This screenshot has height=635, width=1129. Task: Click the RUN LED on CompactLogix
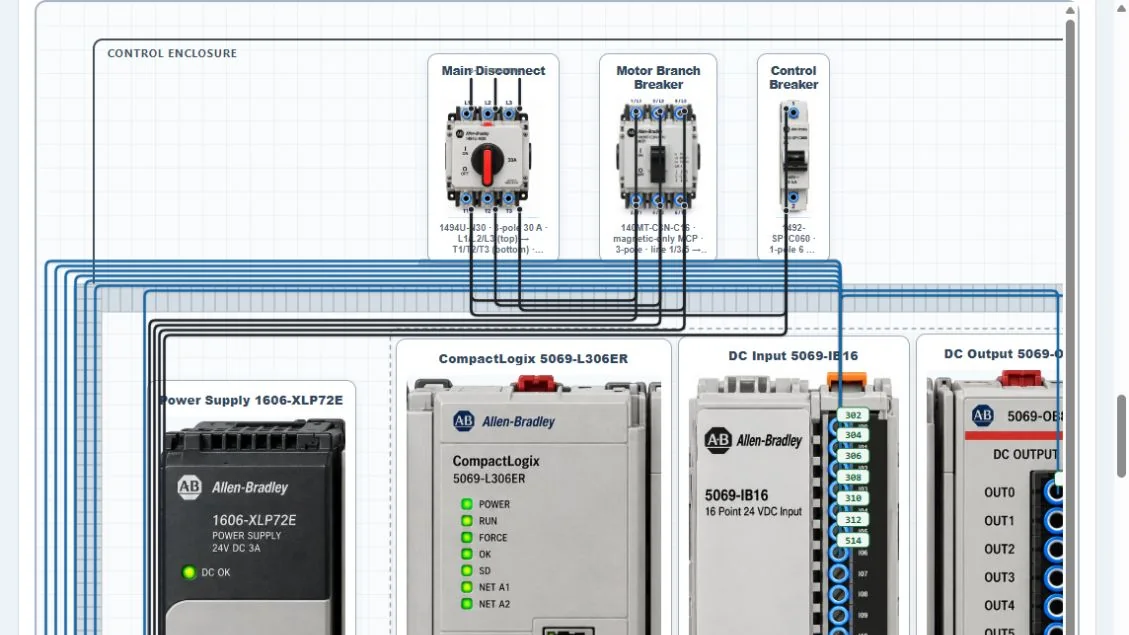[x=467, y=521]
